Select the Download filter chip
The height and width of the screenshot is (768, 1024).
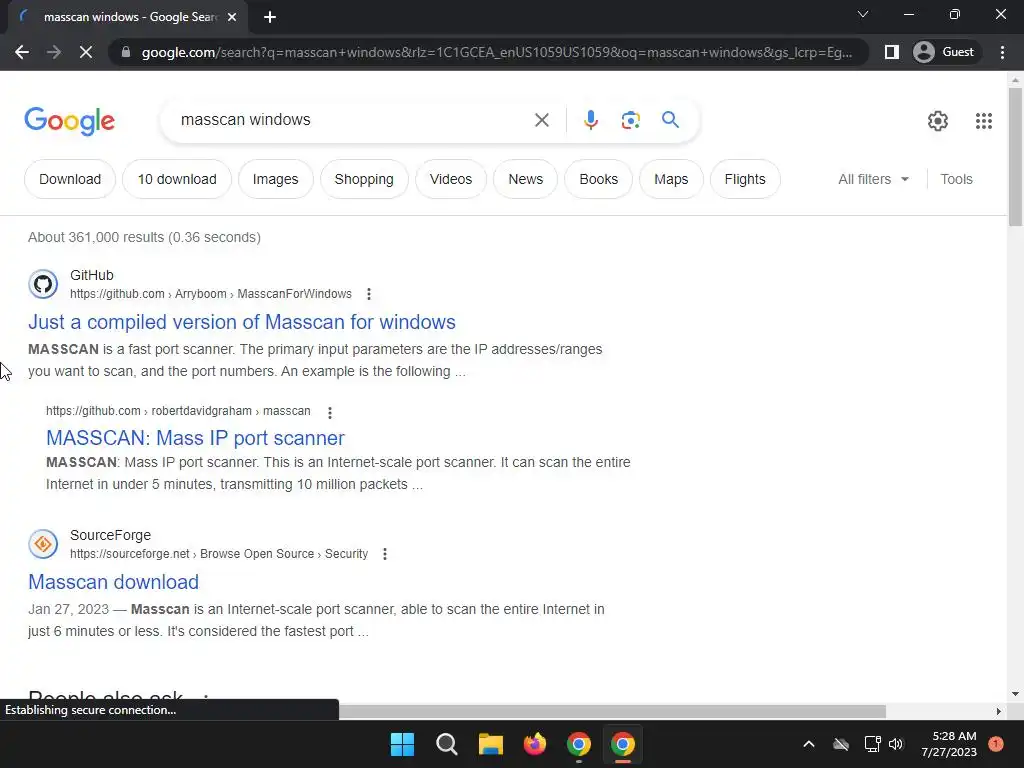[70, 179]
